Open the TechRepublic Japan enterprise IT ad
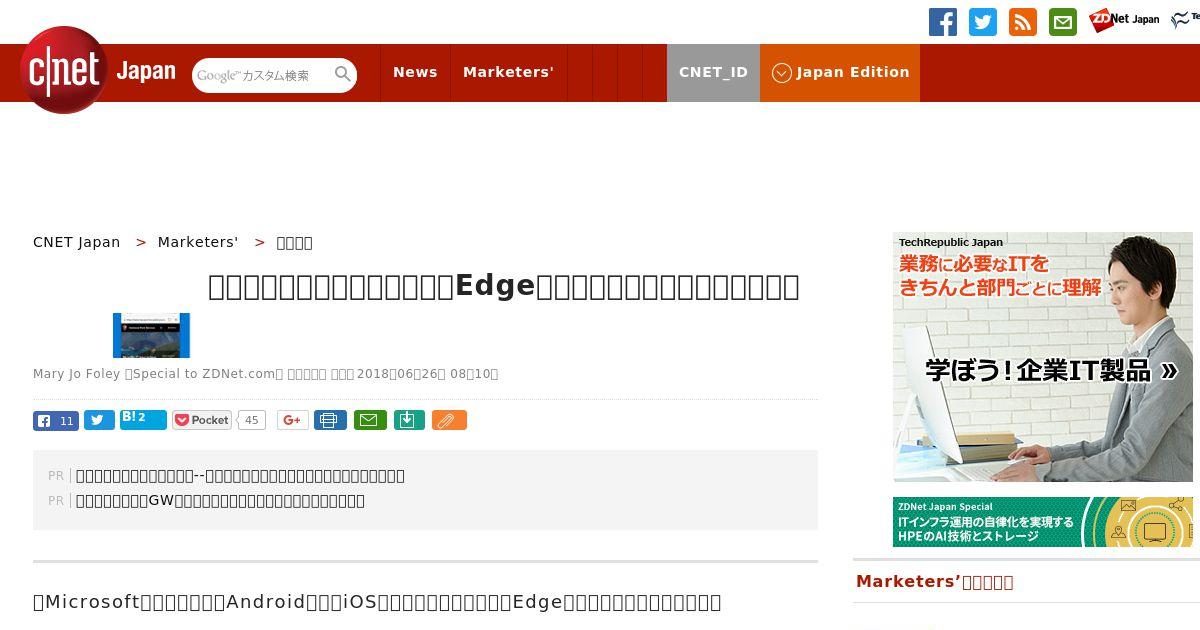Viewport: 1200px width, 630px height. 1043,357
